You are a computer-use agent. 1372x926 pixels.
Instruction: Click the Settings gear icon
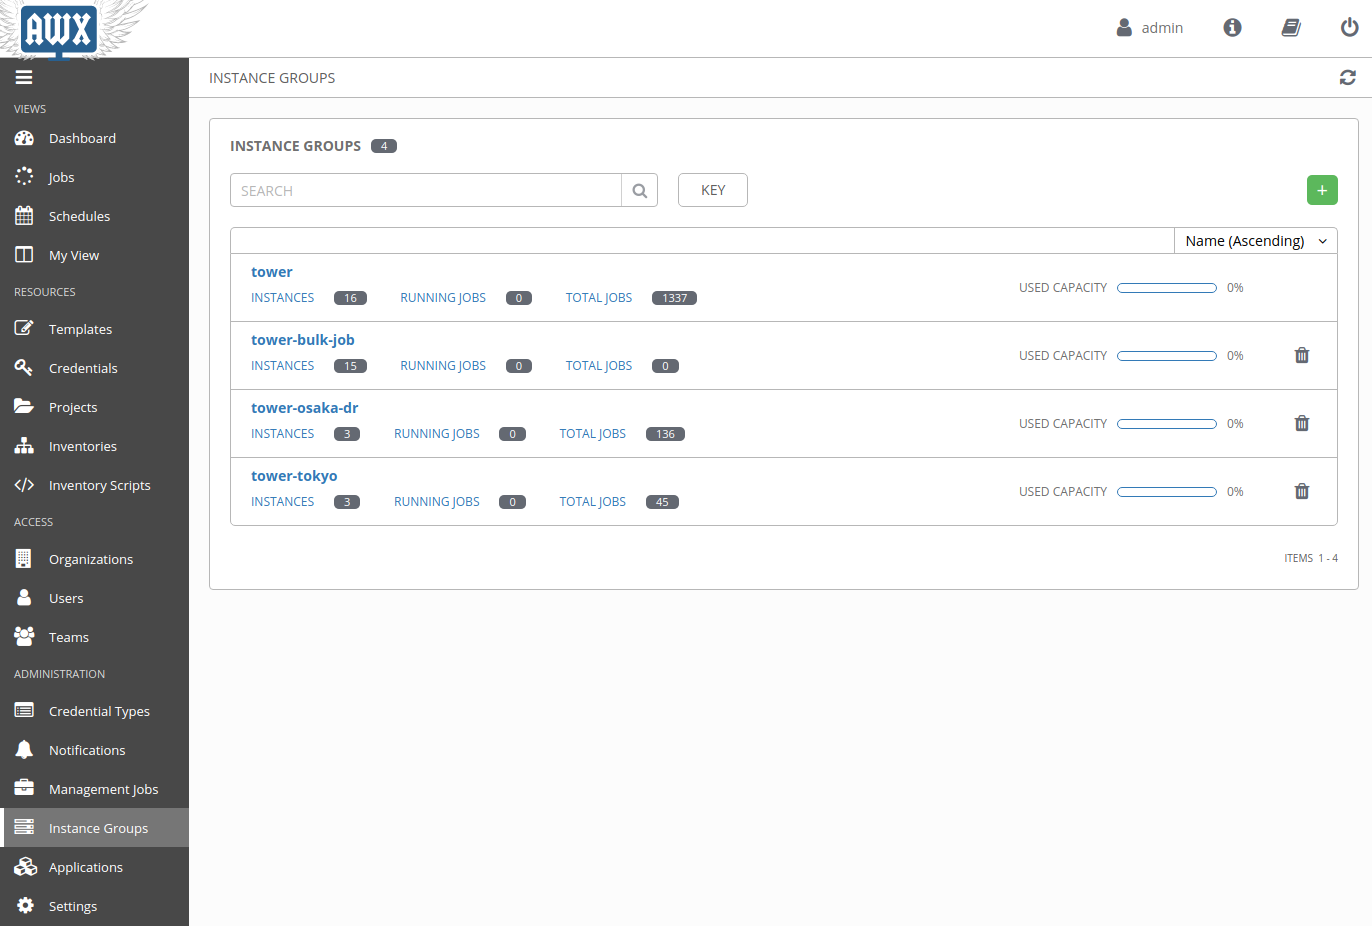[24, 906]
